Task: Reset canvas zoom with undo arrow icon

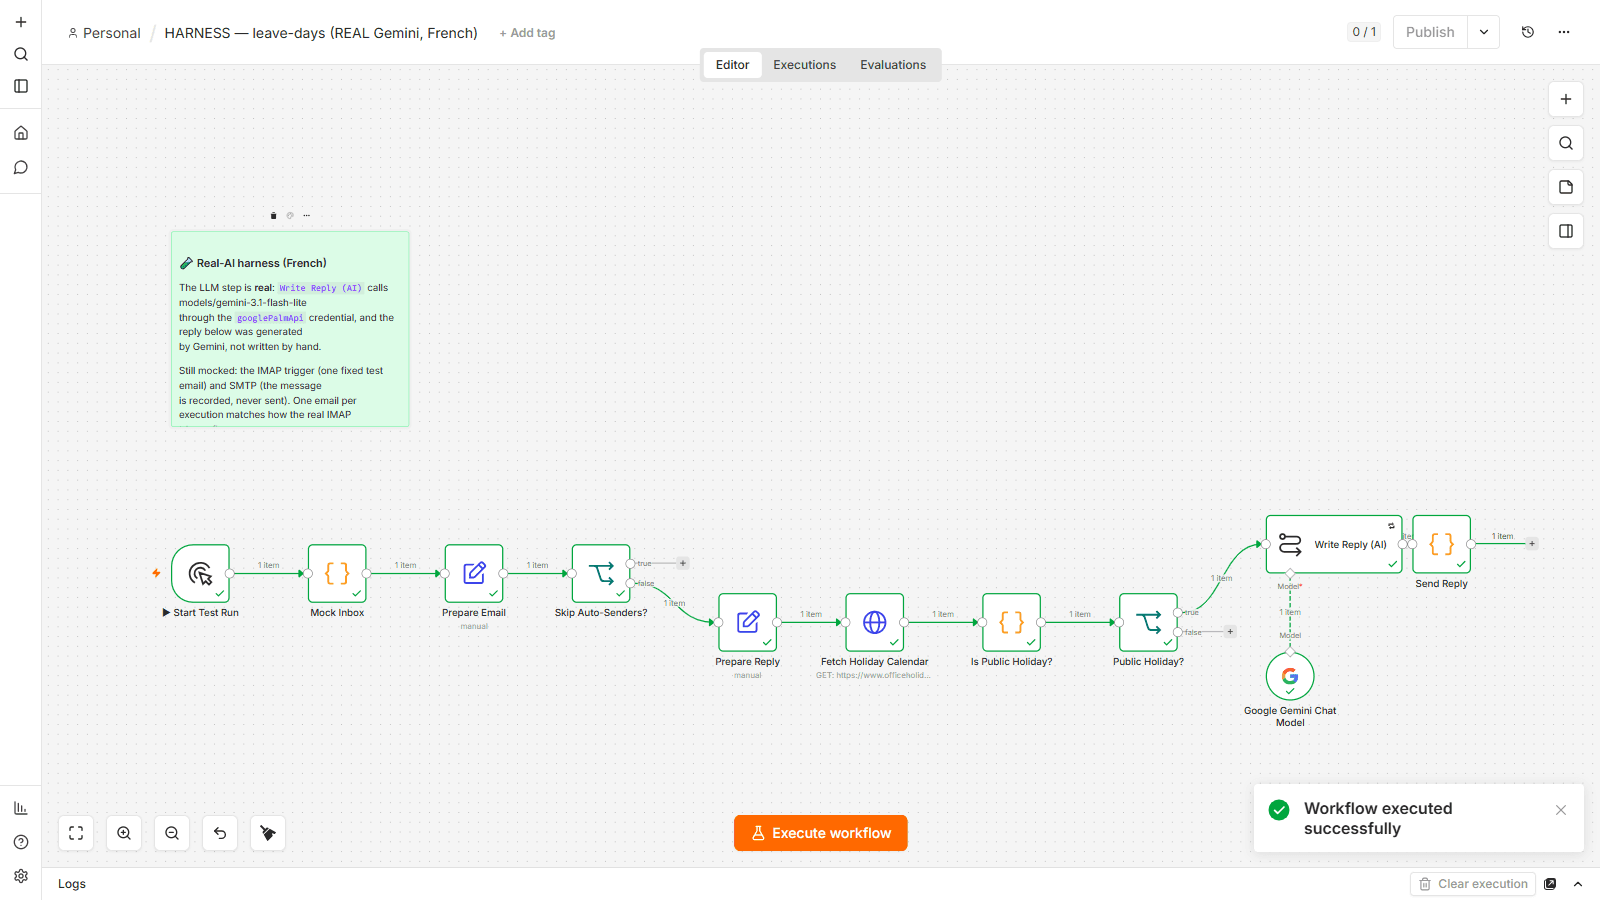Action: click(220, 833)
